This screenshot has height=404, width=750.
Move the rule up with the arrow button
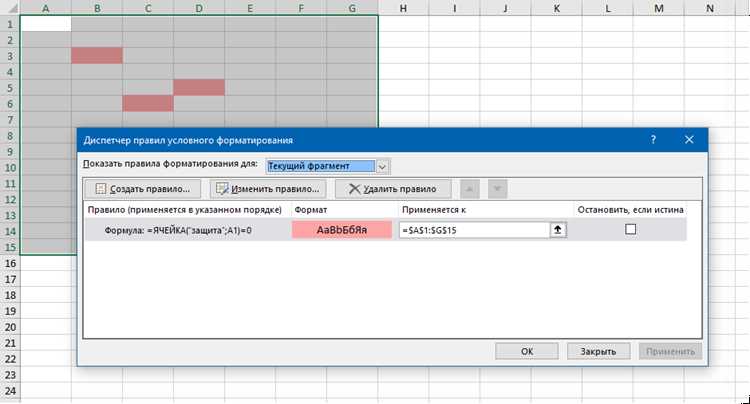470,189
